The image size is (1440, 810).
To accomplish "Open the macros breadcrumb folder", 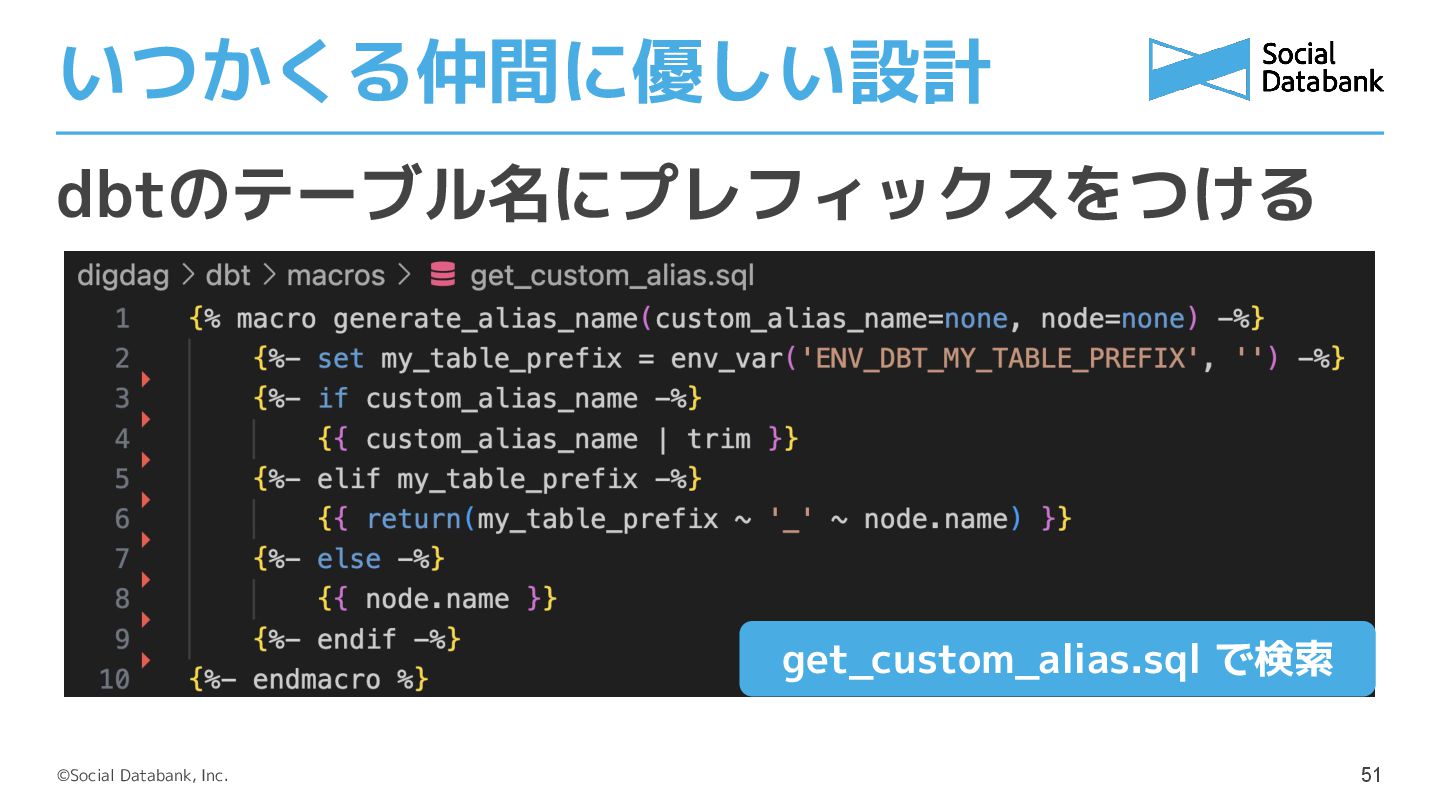I will tap(336, 275).
